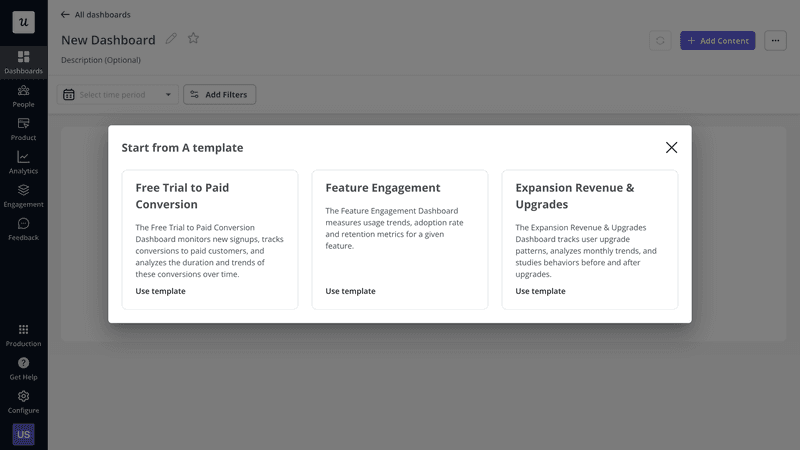The width and height of the screenshot is (800, 450).
Task: Open the three-dot more options menu
Action: pyautogui.click(x=775, y=41)
